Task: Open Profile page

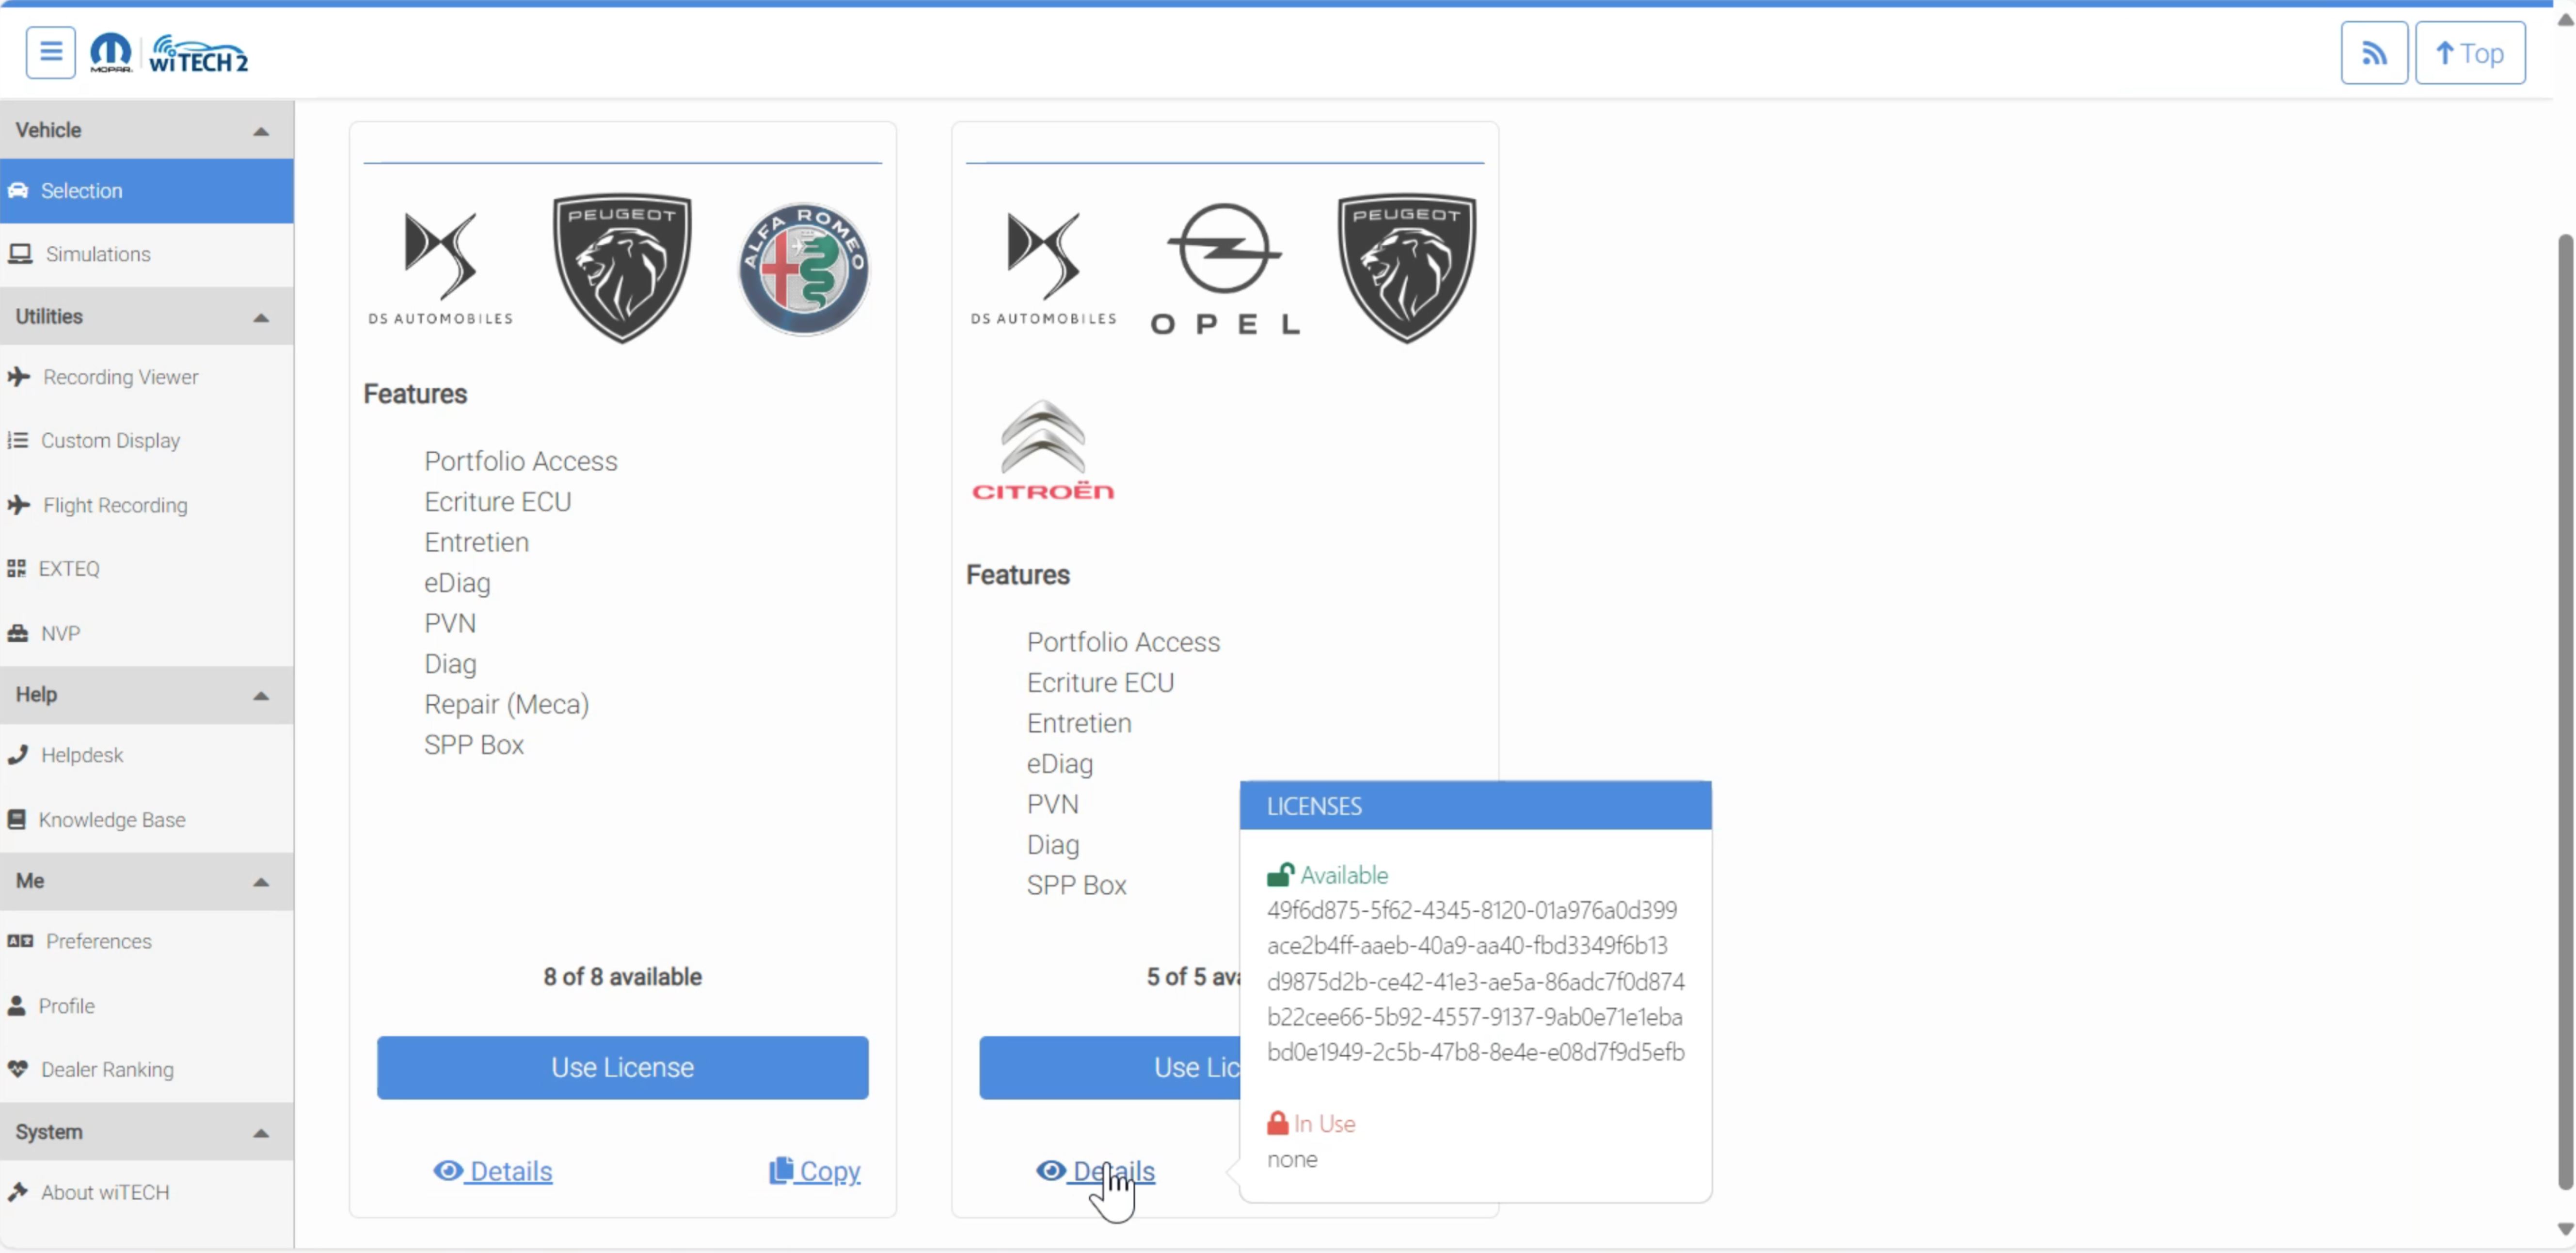Action: [147, 1006]
